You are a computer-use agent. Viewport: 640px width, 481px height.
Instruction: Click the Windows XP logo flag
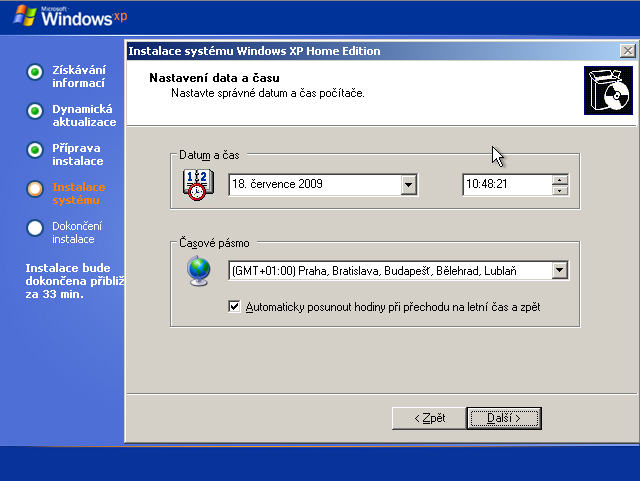click(x=24, y=16)
